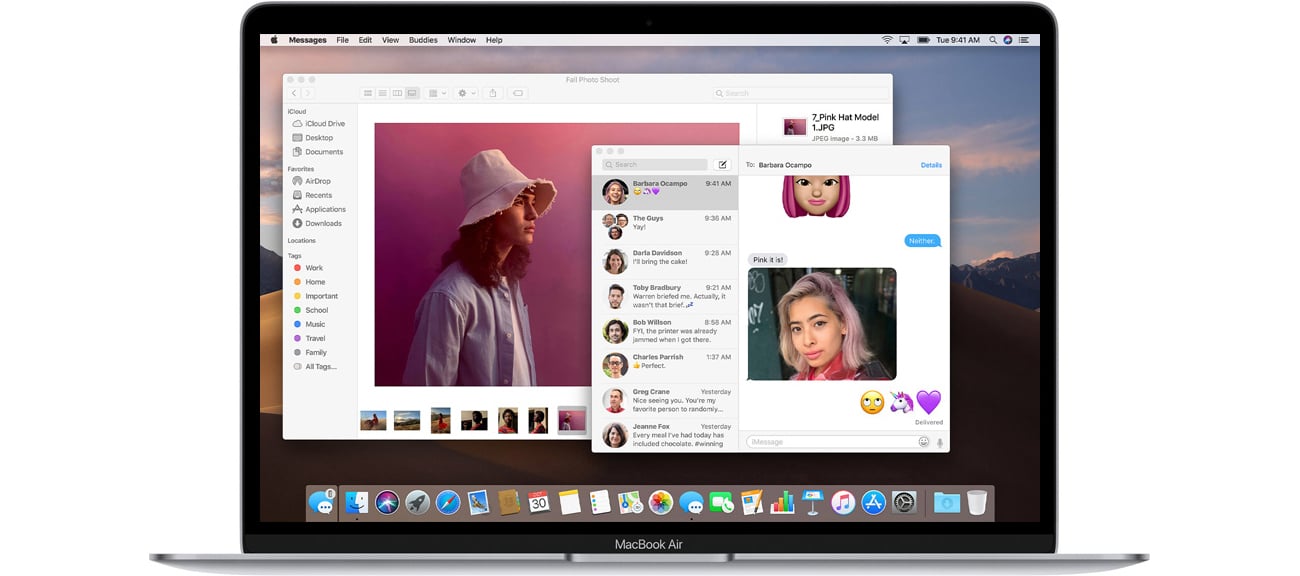Open the Charles Parrish conversation
The image size is (1300, 576).
click(665, 365)
